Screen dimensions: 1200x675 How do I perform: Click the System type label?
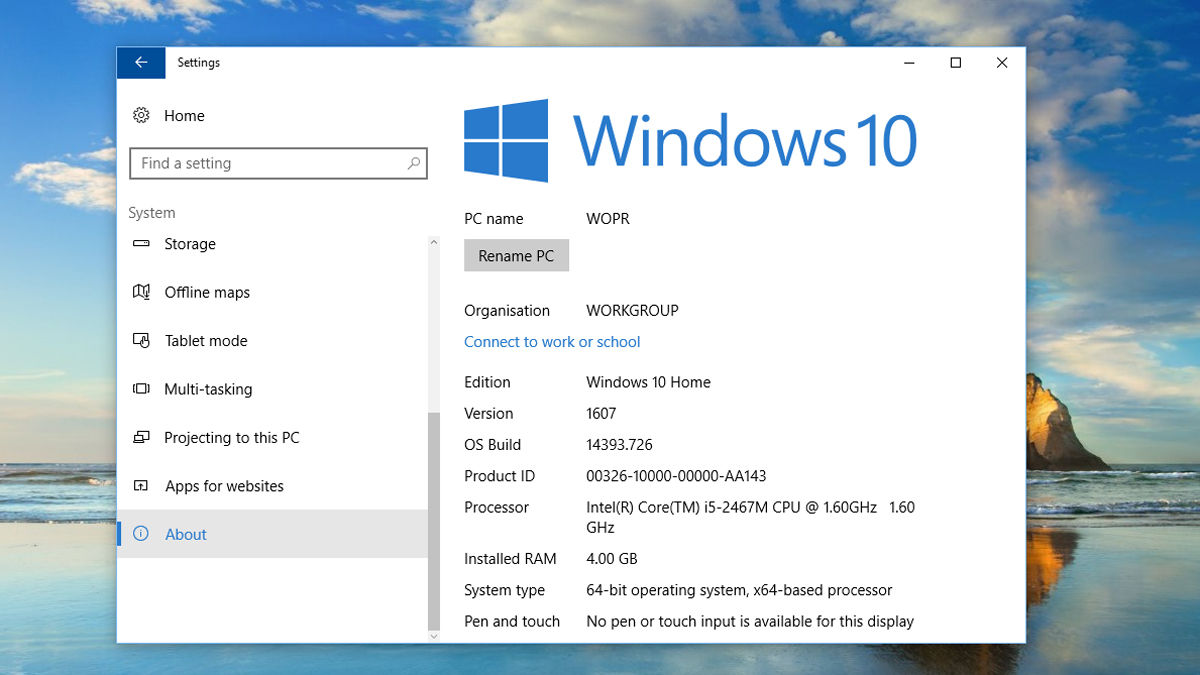tap(504, 590)
